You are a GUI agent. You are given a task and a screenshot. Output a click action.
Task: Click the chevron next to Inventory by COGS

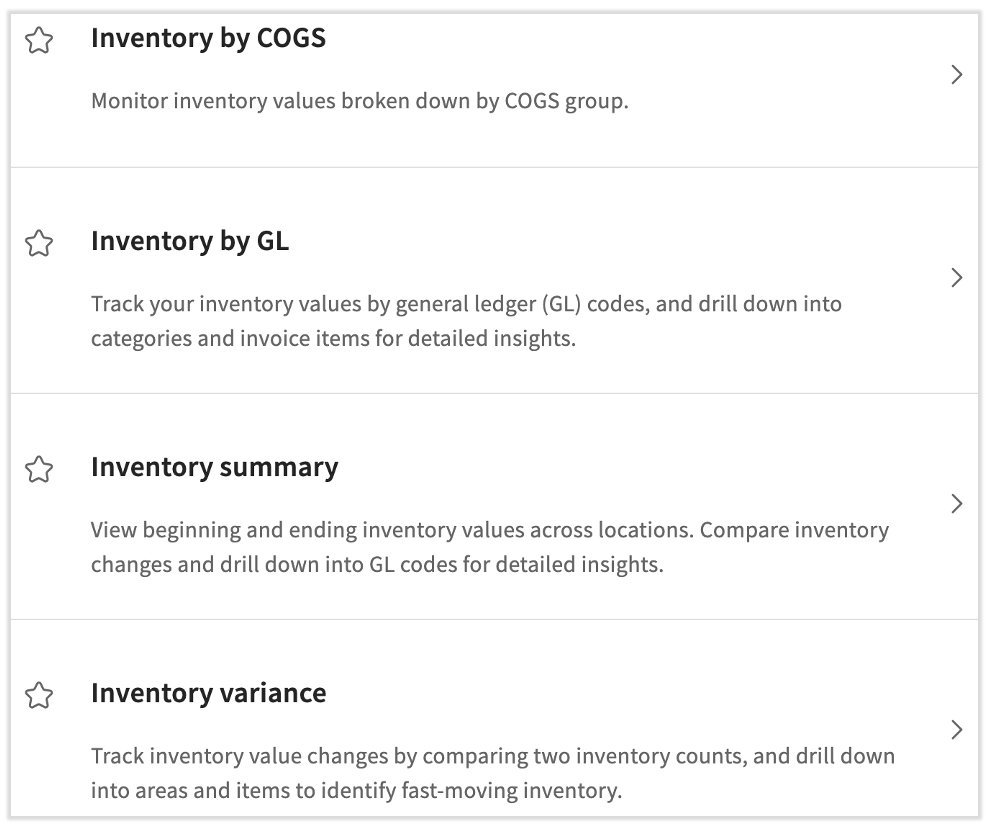pos(957,74)
